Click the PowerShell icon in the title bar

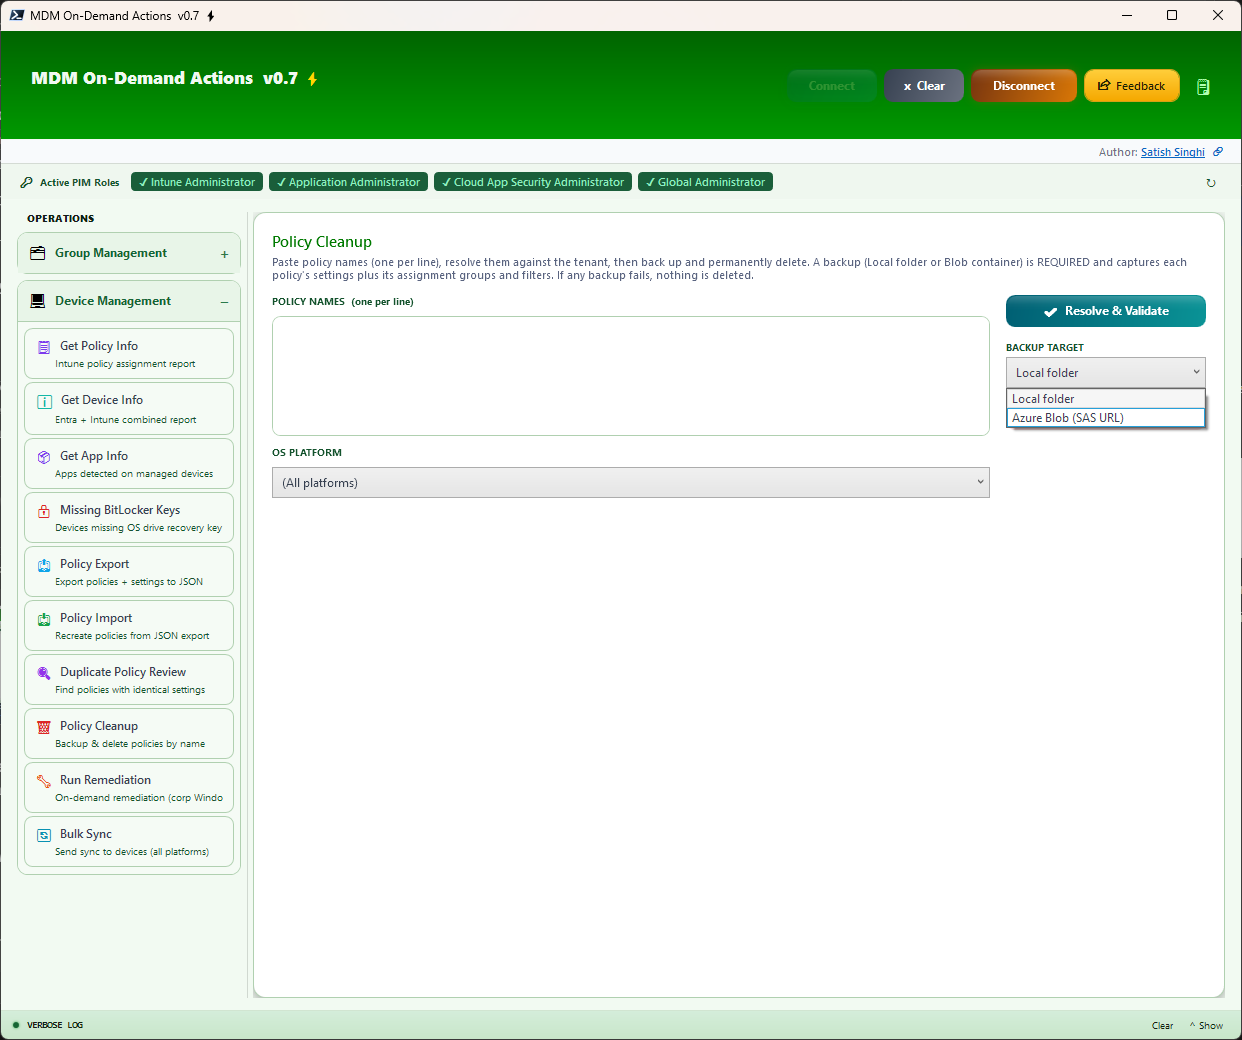click(x=17, y=15)
